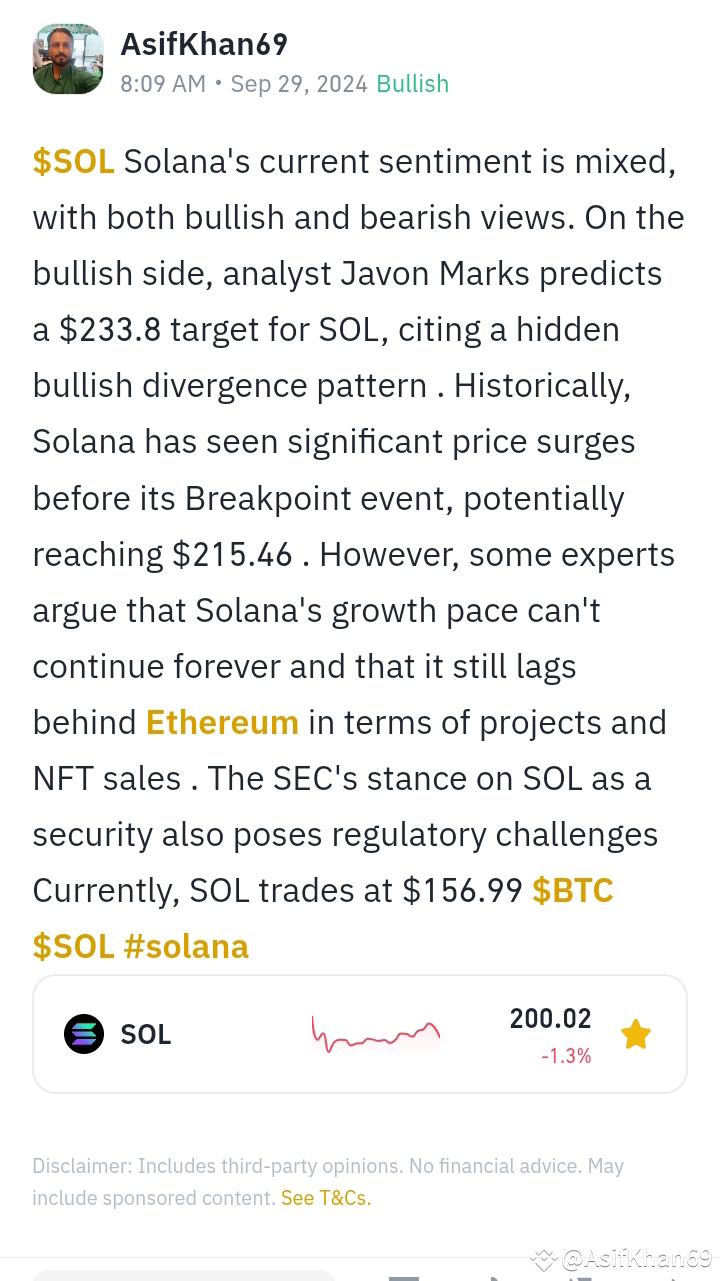The height and width of the screenshot is (1281, 720).
Task: Click the Solana coin logo icon
Action: tap(84, 1034)
